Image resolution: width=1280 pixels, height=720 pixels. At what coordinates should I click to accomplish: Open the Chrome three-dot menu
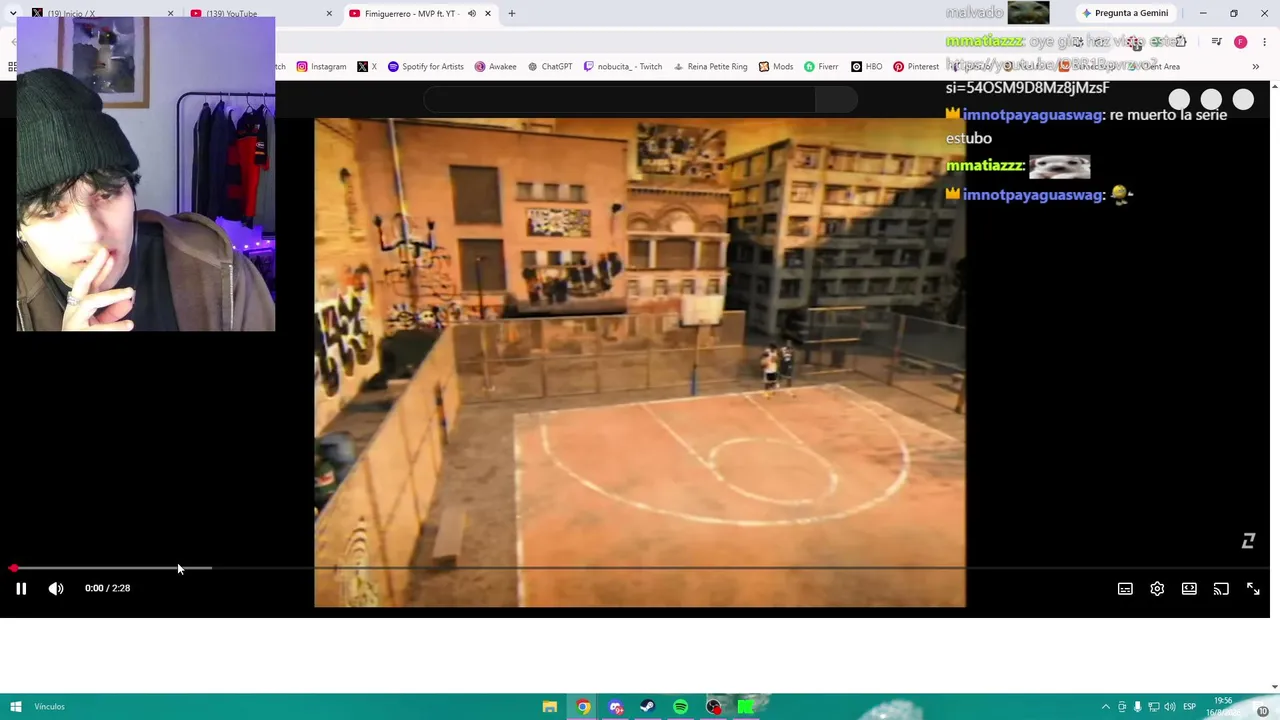(1264, 42)
